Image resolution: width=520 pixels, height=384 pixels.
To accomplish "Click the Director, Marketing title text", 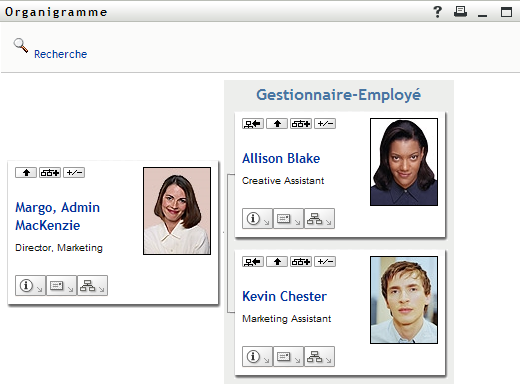I will coord(59,248).
